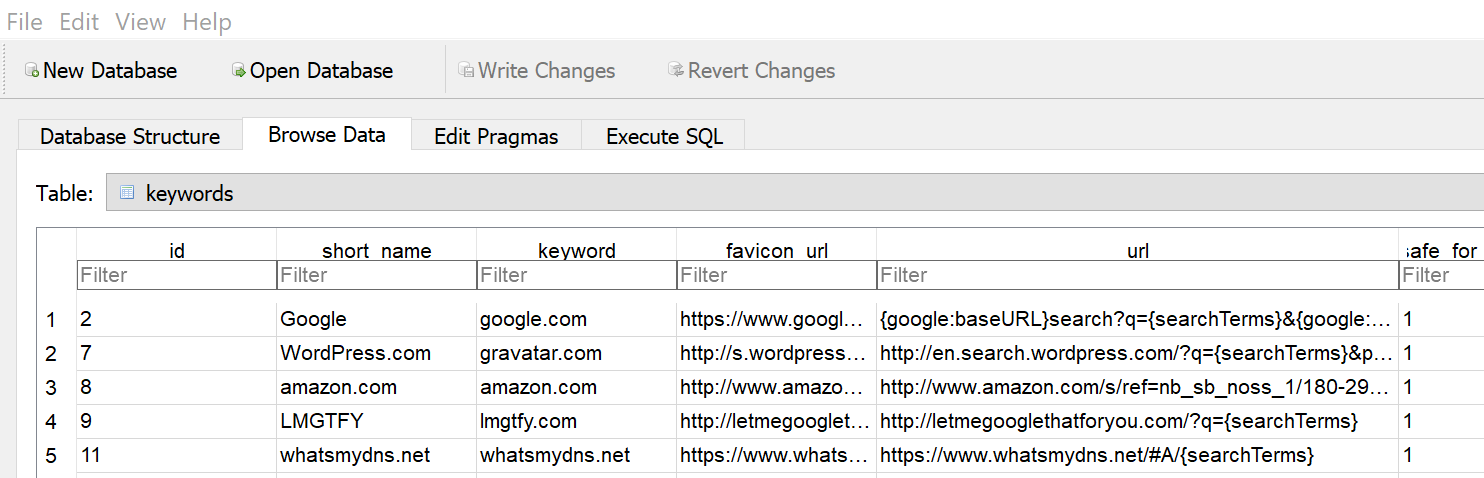Switch to the Execute SQL tab
1484x478 pixels.
664,136
